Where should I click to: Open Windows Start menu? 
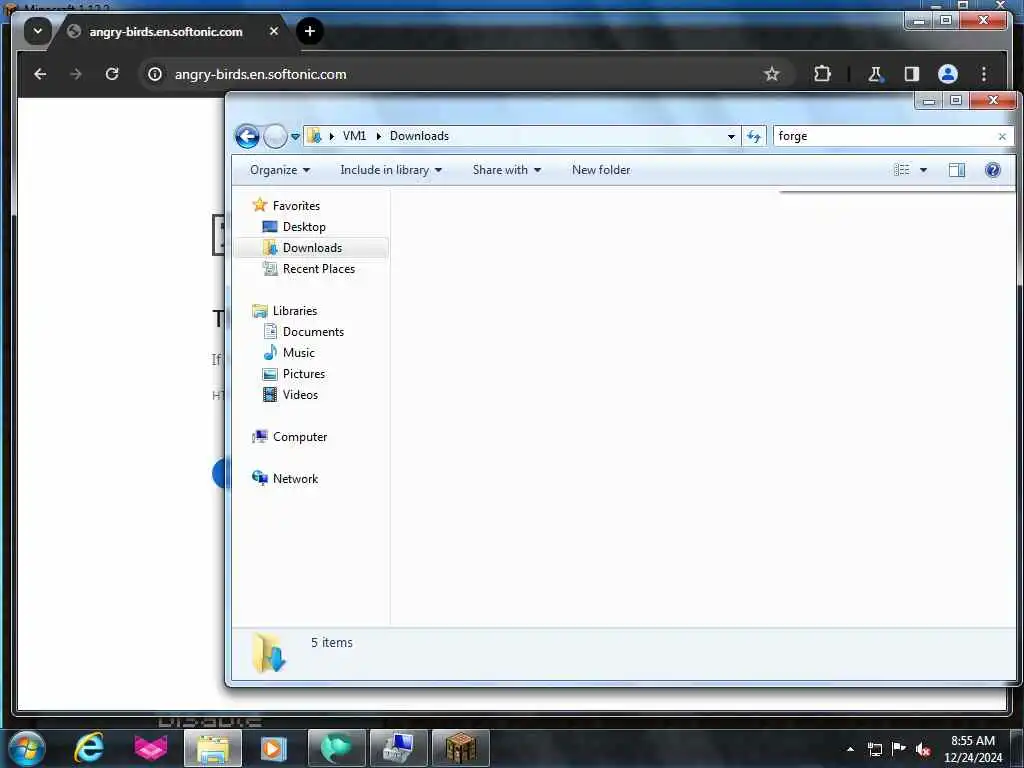coord(26,748)
